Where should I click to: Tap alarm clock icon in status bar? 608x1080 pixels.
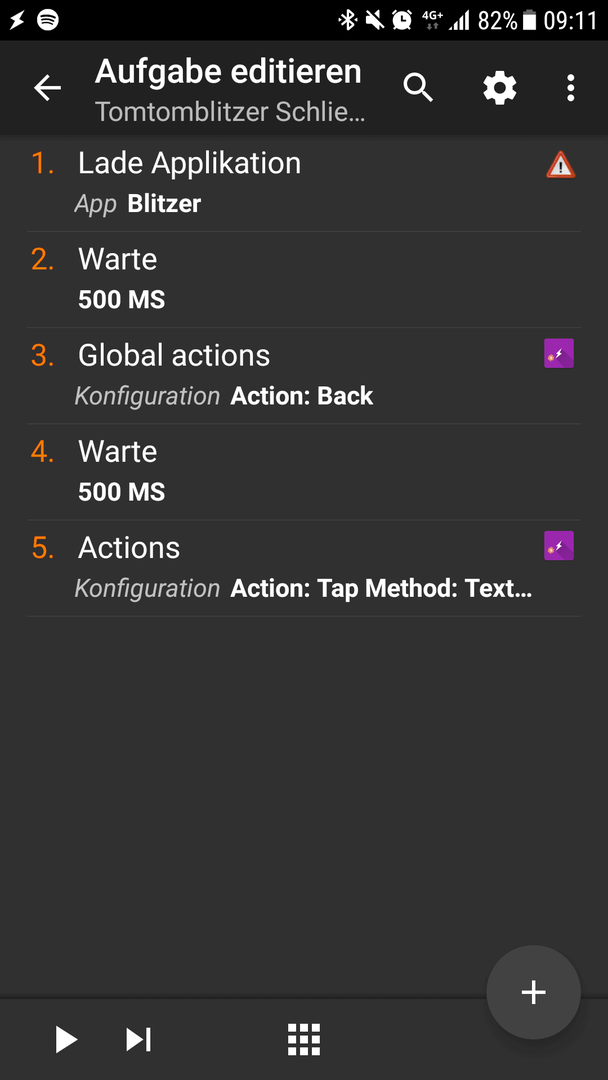coord(402,21)
